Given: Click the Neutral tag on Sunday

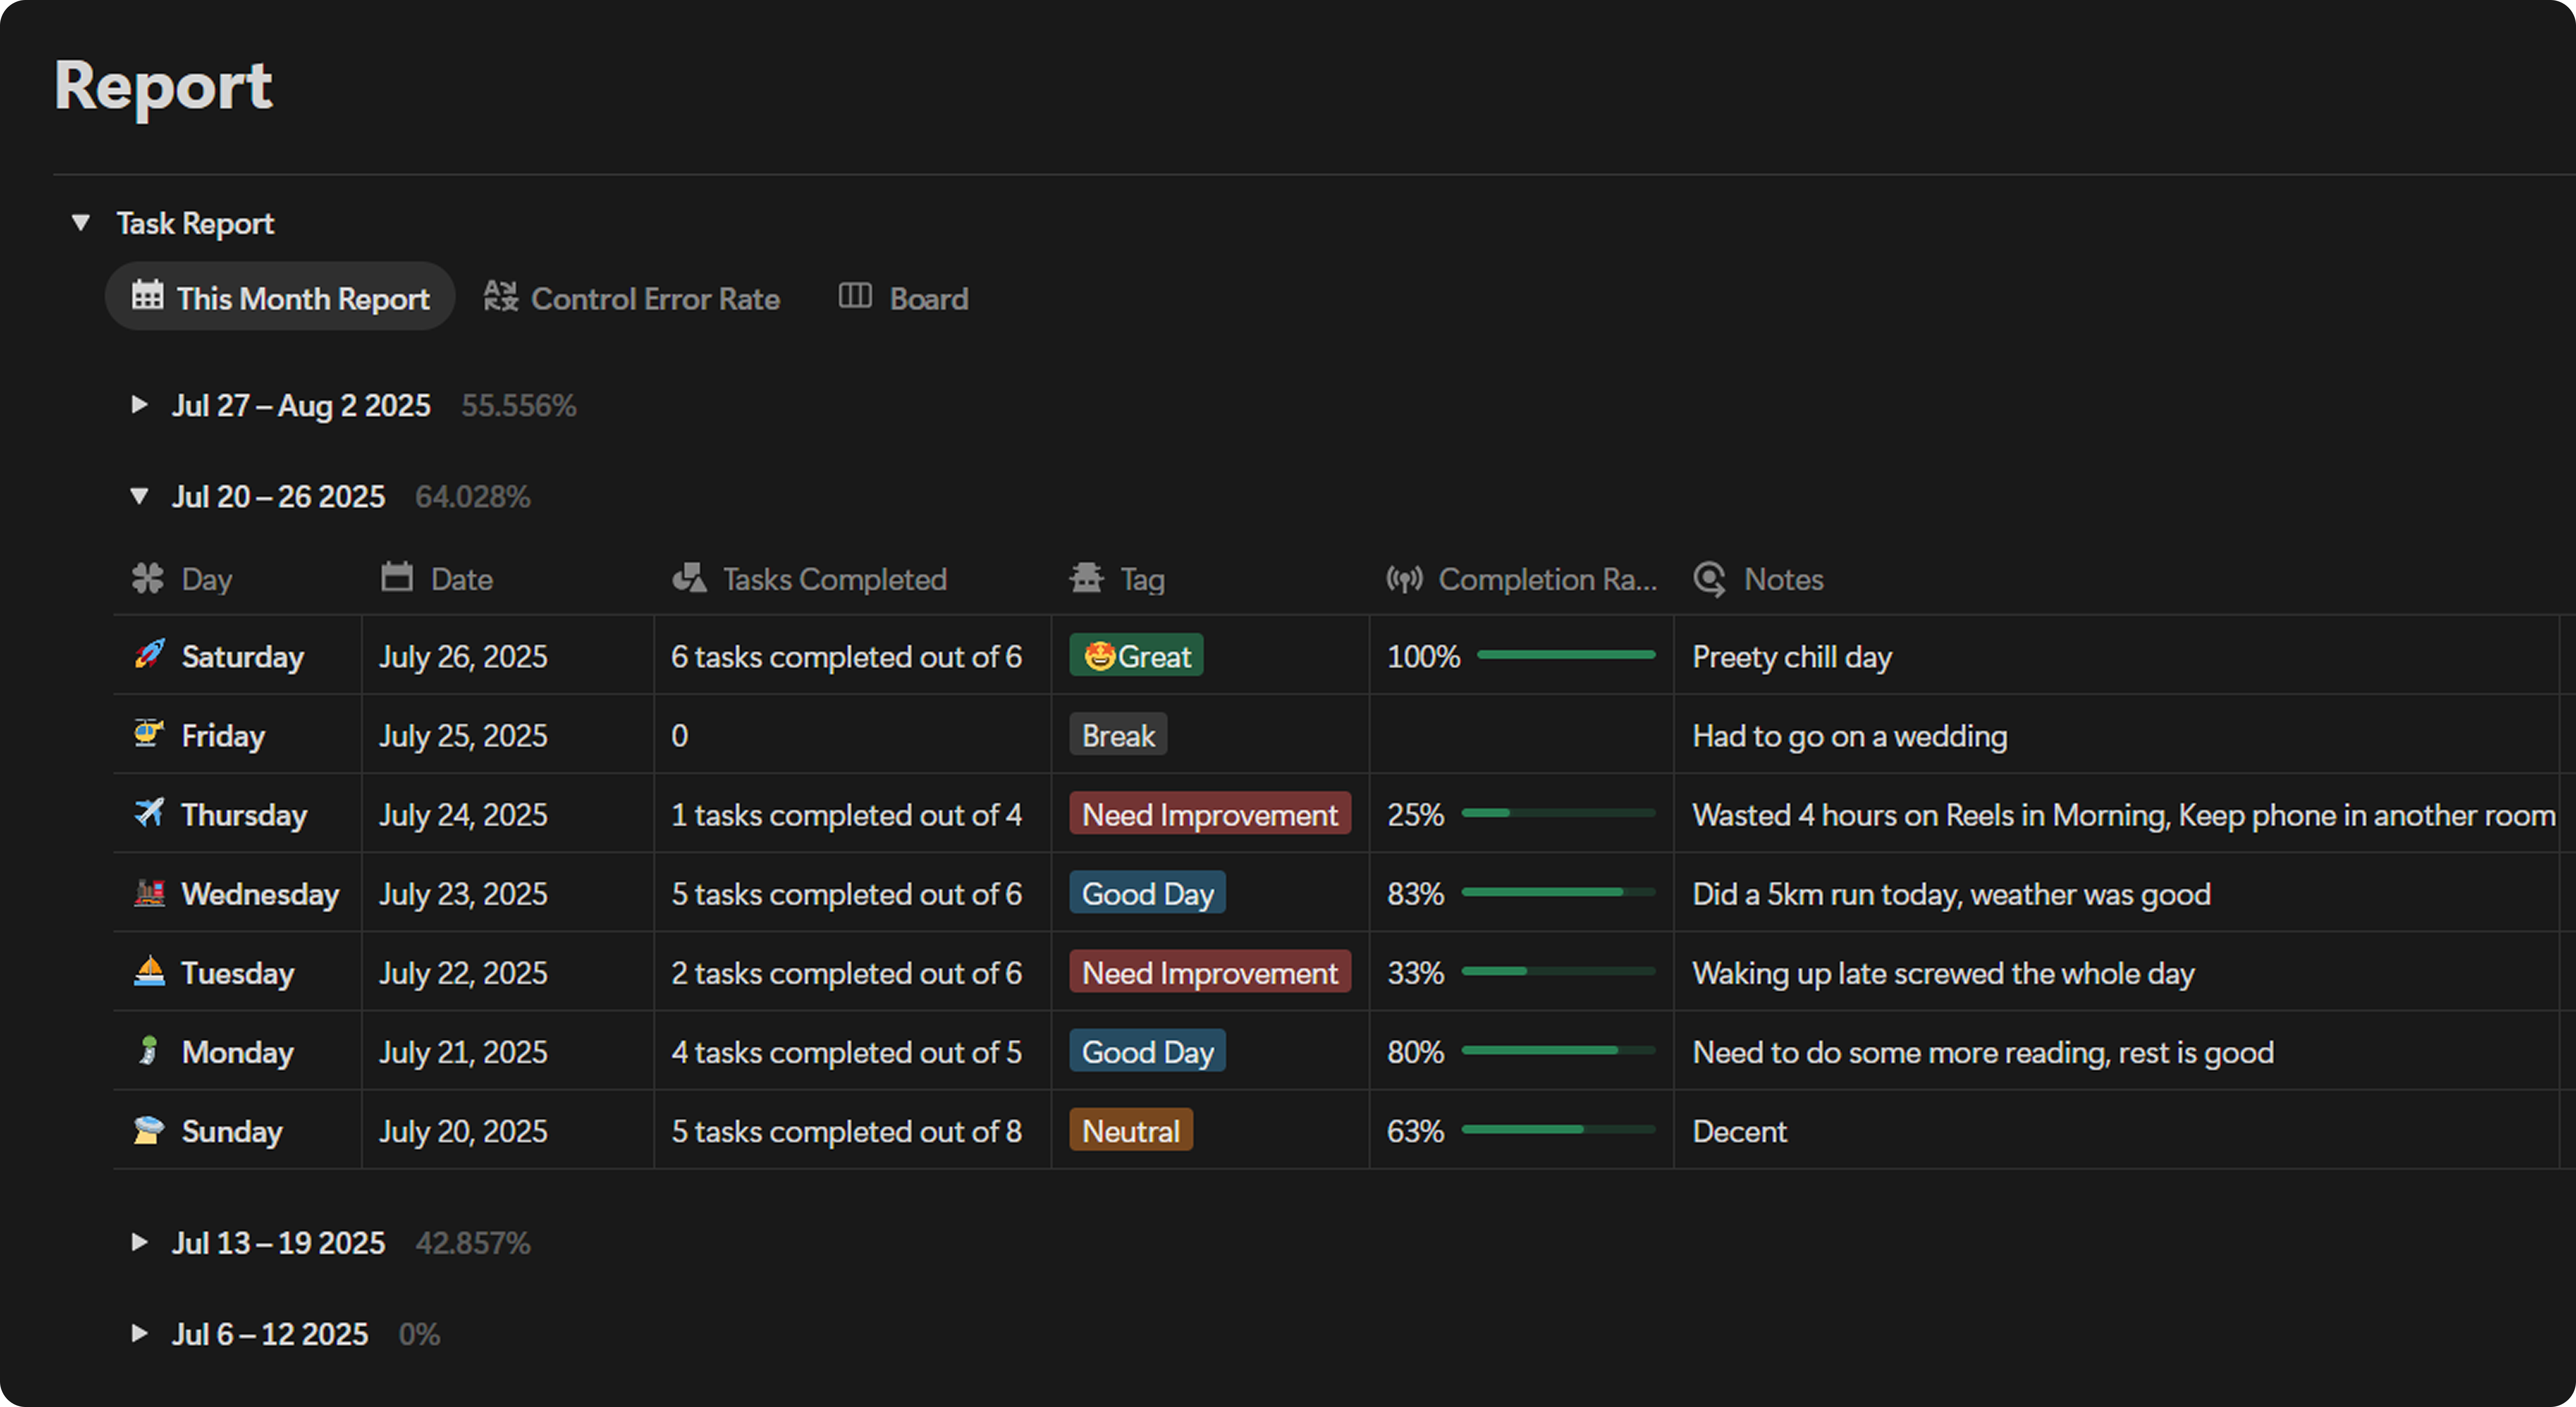Looking at the screenshot, I should click(x=1131, y=1130).
